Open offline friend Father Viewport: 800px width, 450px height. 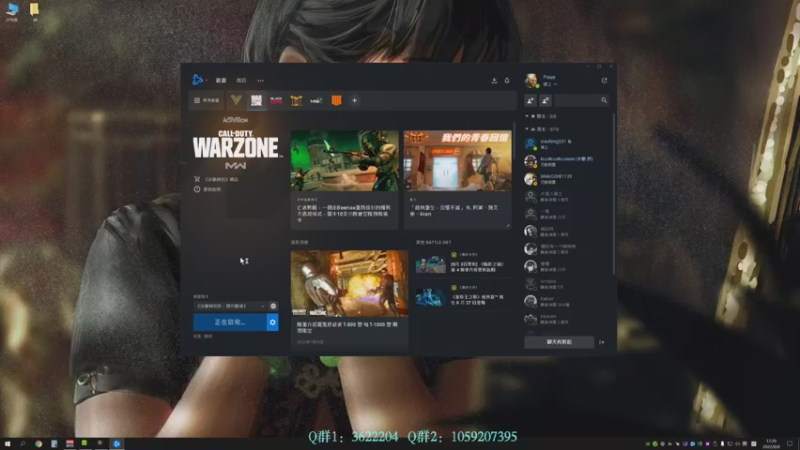coord(566,302)
